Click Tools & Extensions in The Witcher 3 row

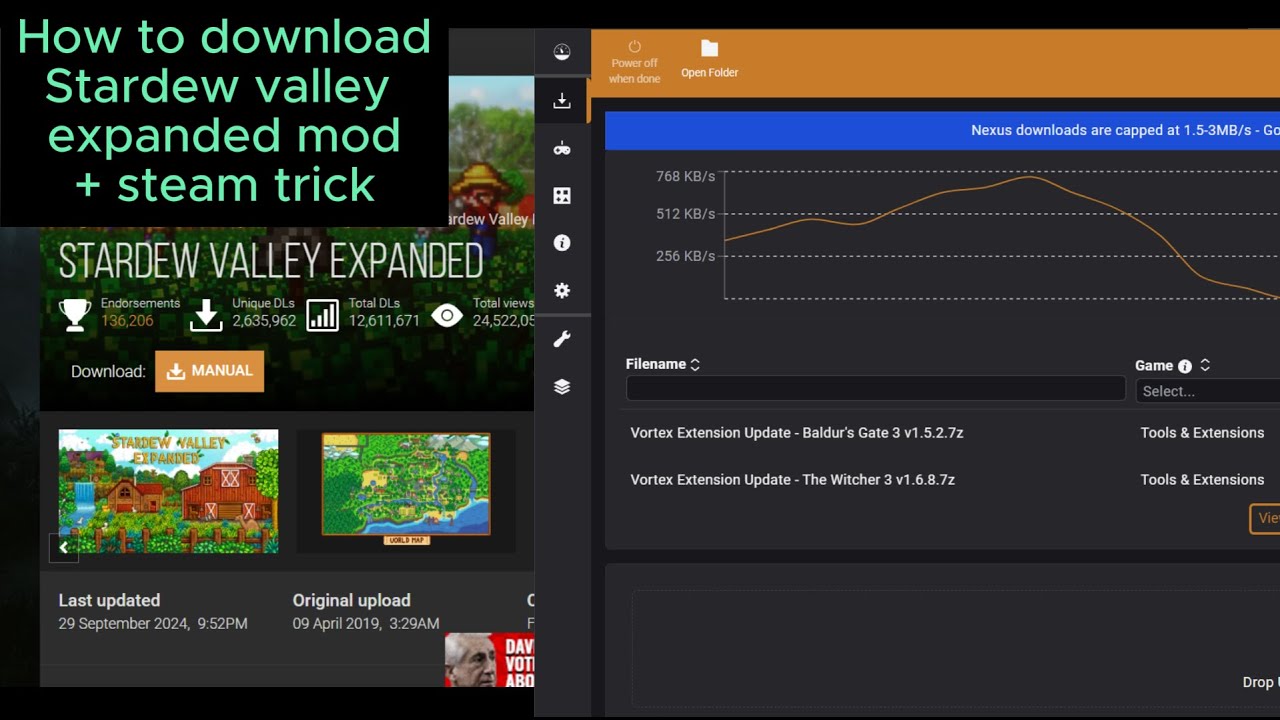1202,480
